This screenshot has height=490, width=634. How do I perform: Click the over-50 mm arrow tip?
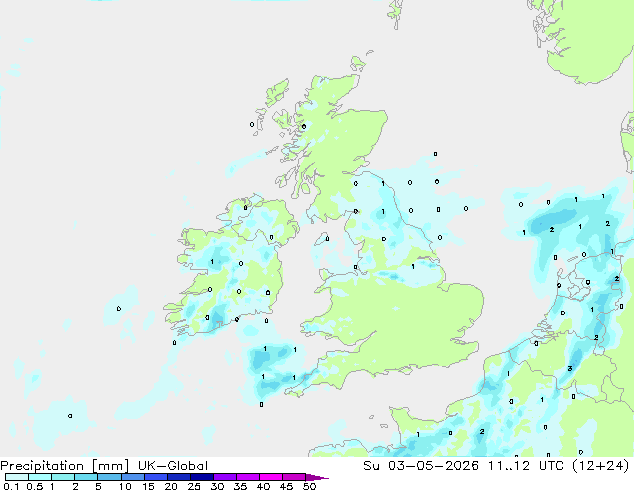(x=317, y=477)
